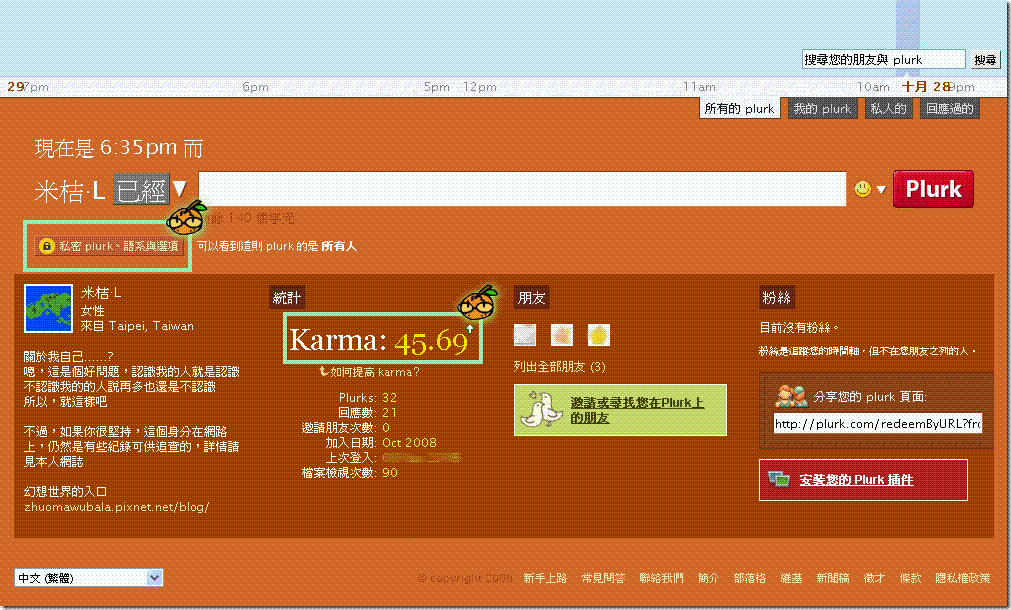Viewport: 1011px width, 610px height.
Task: Switch to the 私人的 tab
Action: point(888,108)
